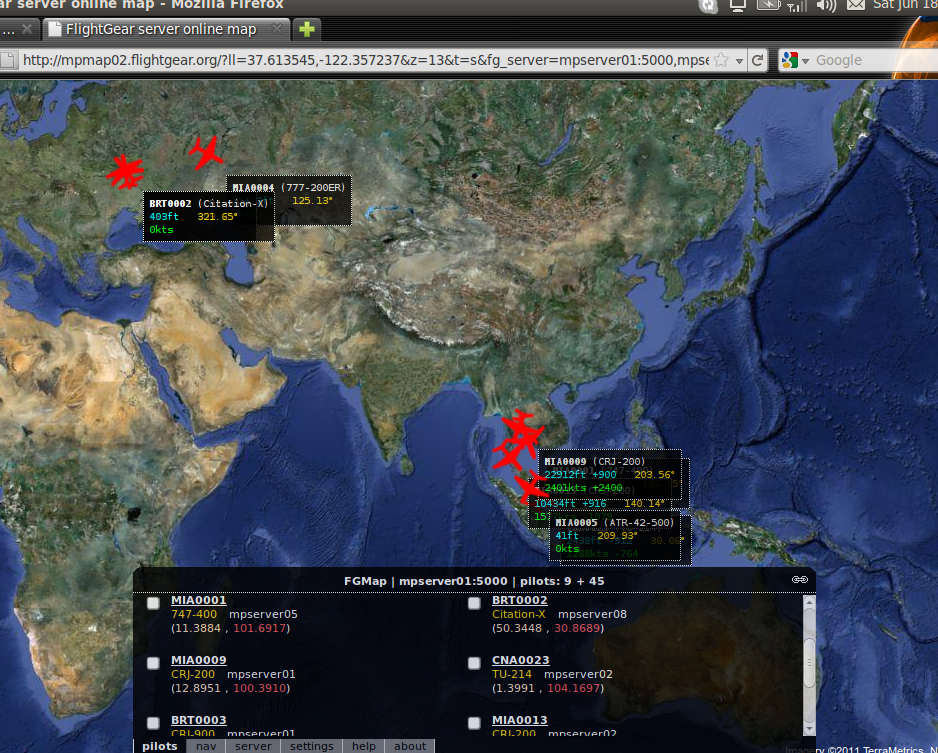Click the mail envelope tray icon
This screenshot has width=938, height=753.
click(x=855, y=5)
